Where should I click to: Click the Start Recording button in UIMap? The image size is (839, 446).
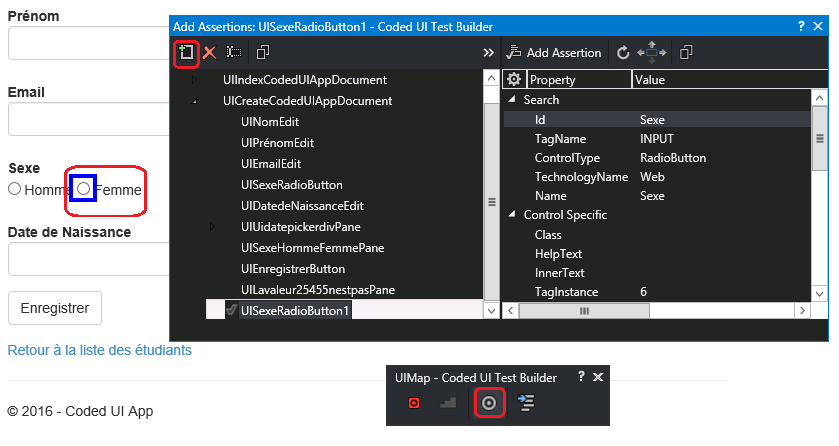[x=414, y=402]
